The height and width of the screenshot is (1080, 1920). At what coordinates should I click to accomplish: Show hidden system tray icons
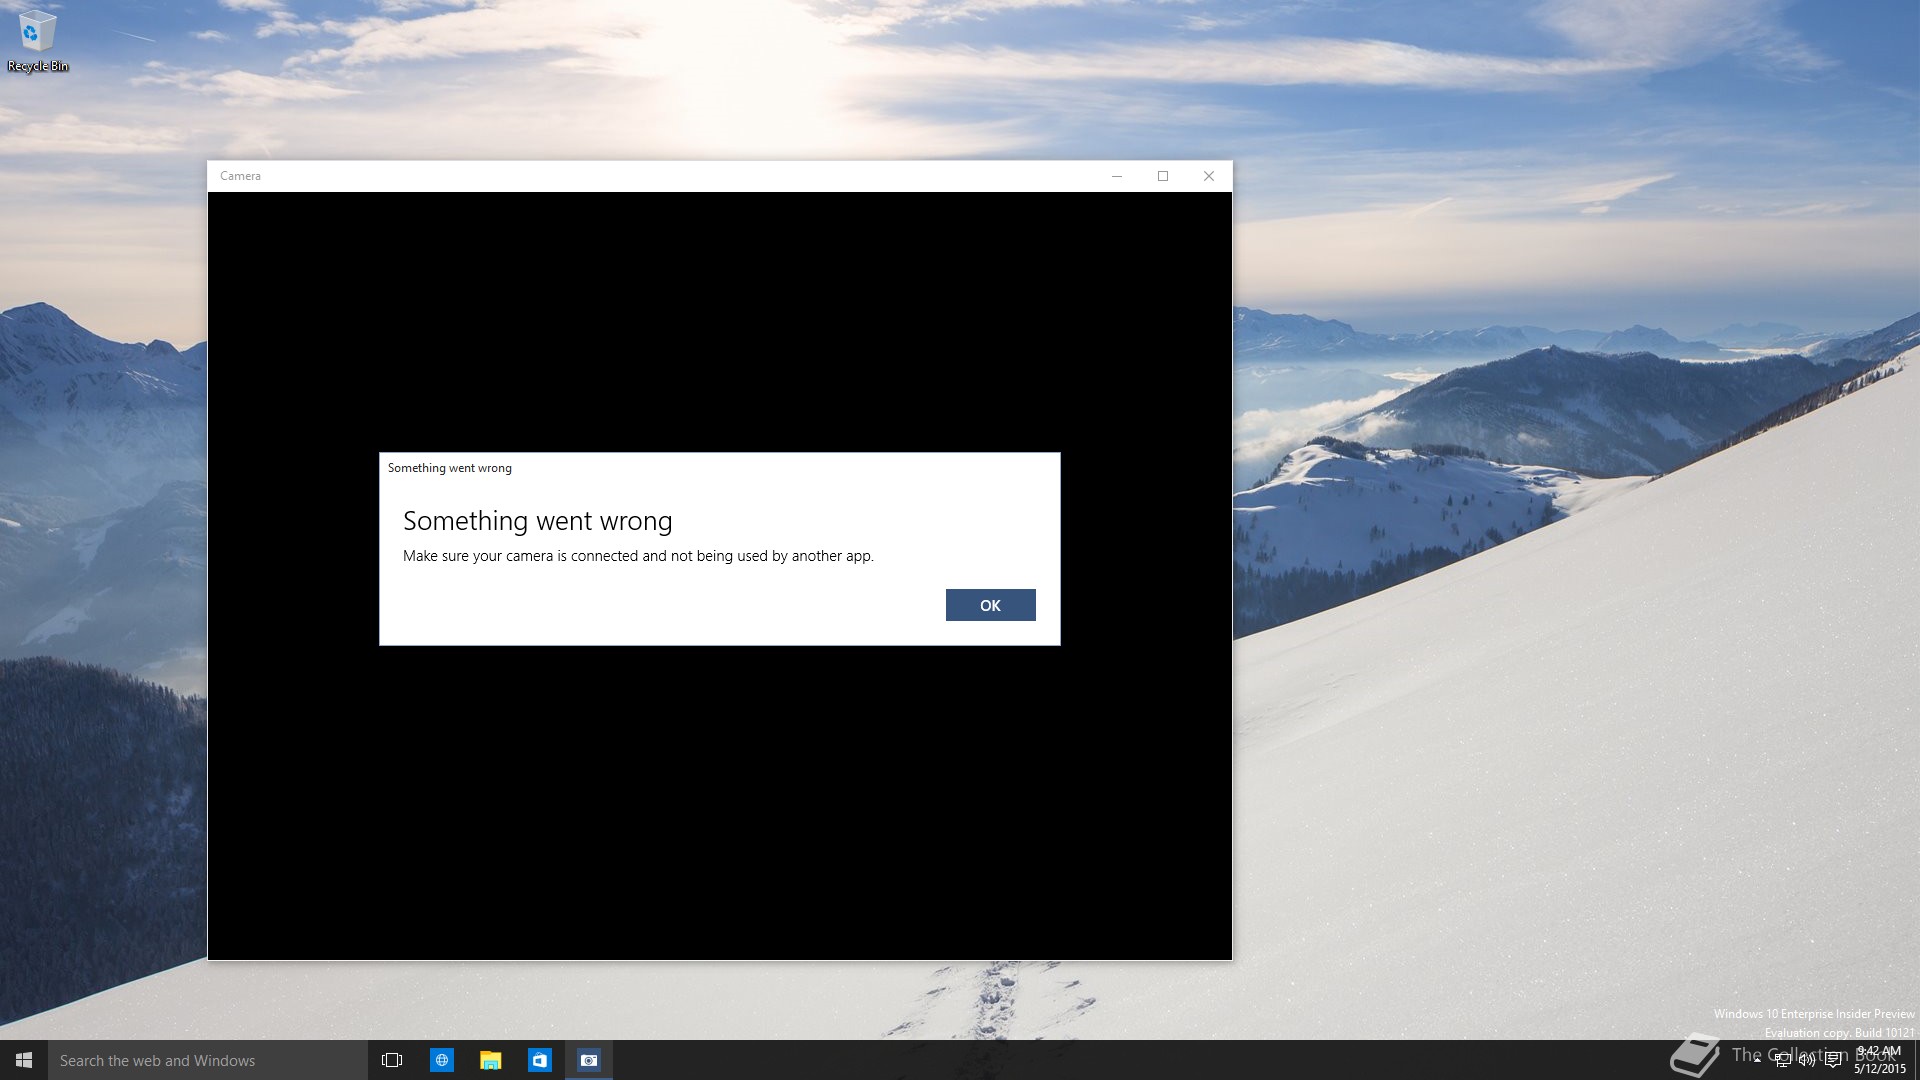1757,1060
